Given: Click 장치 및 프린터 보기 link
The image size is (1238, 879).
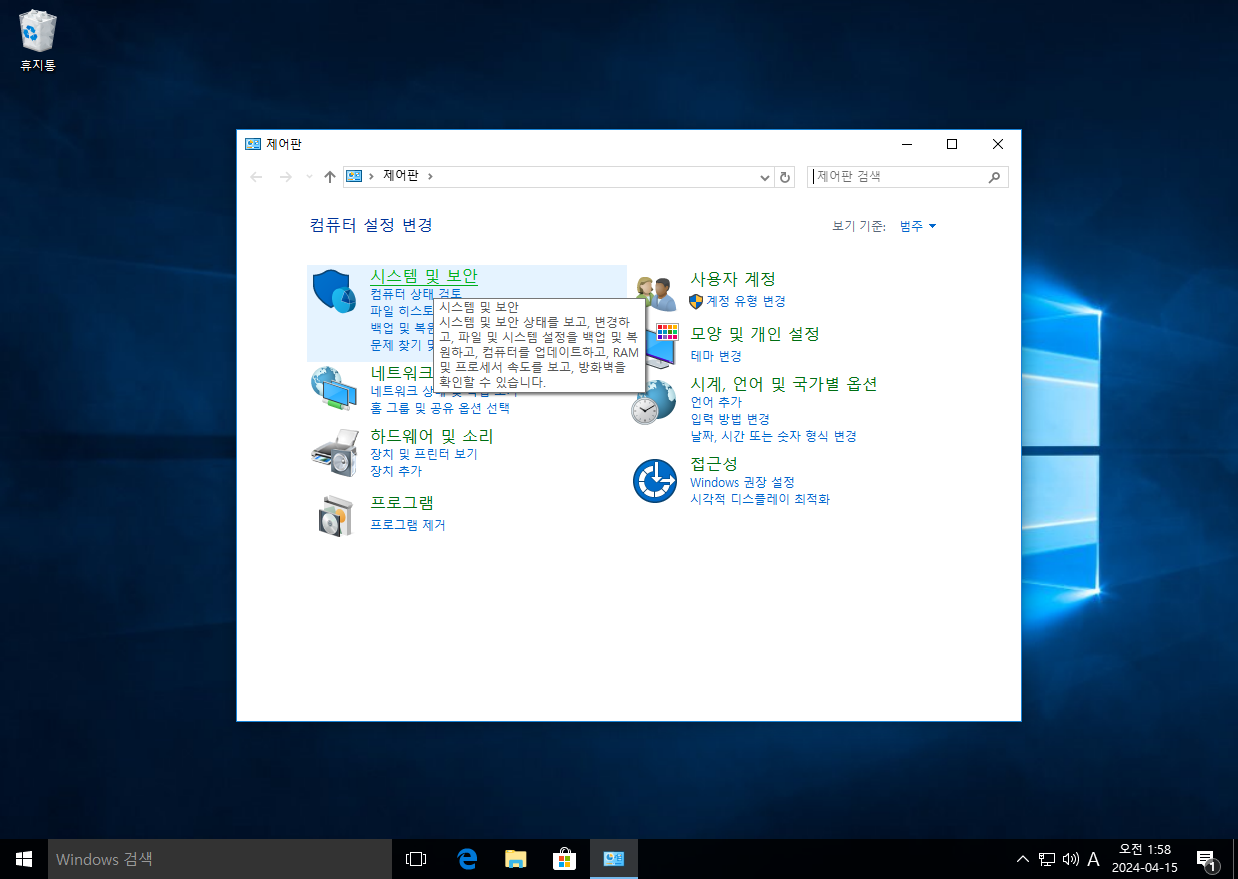Looking at the screenshot, I should click(424, 454).
